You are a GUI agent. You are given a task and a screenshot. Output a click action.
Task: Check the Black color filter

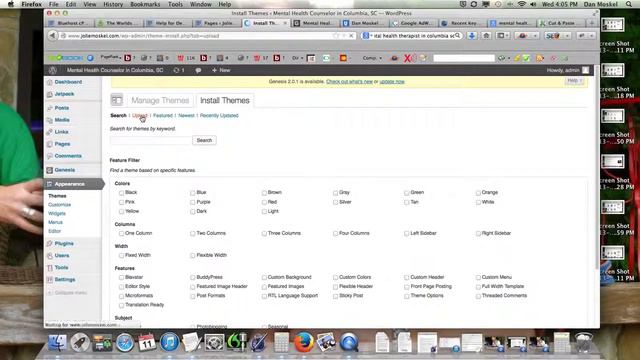[x=121, y=193]
